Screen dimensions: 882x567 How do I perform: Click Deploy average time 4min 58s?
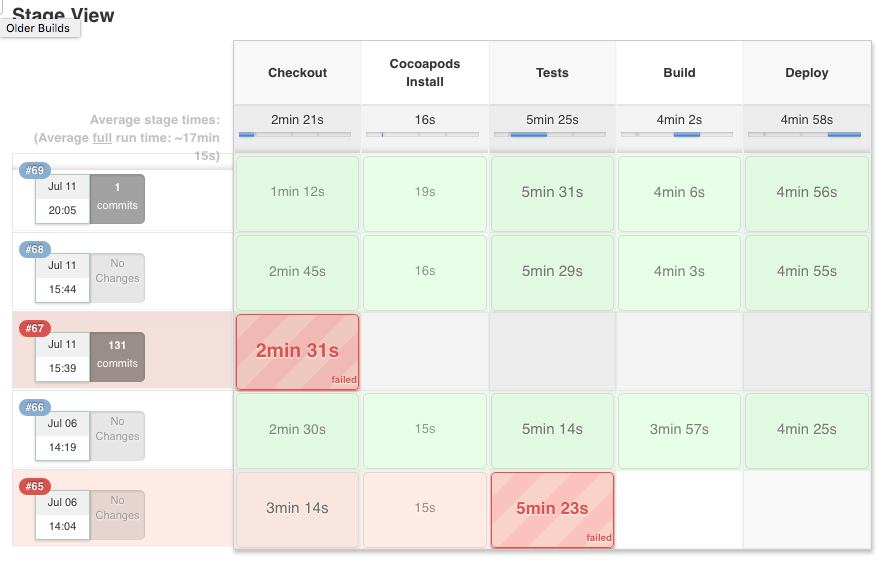(x=807, y=120)
